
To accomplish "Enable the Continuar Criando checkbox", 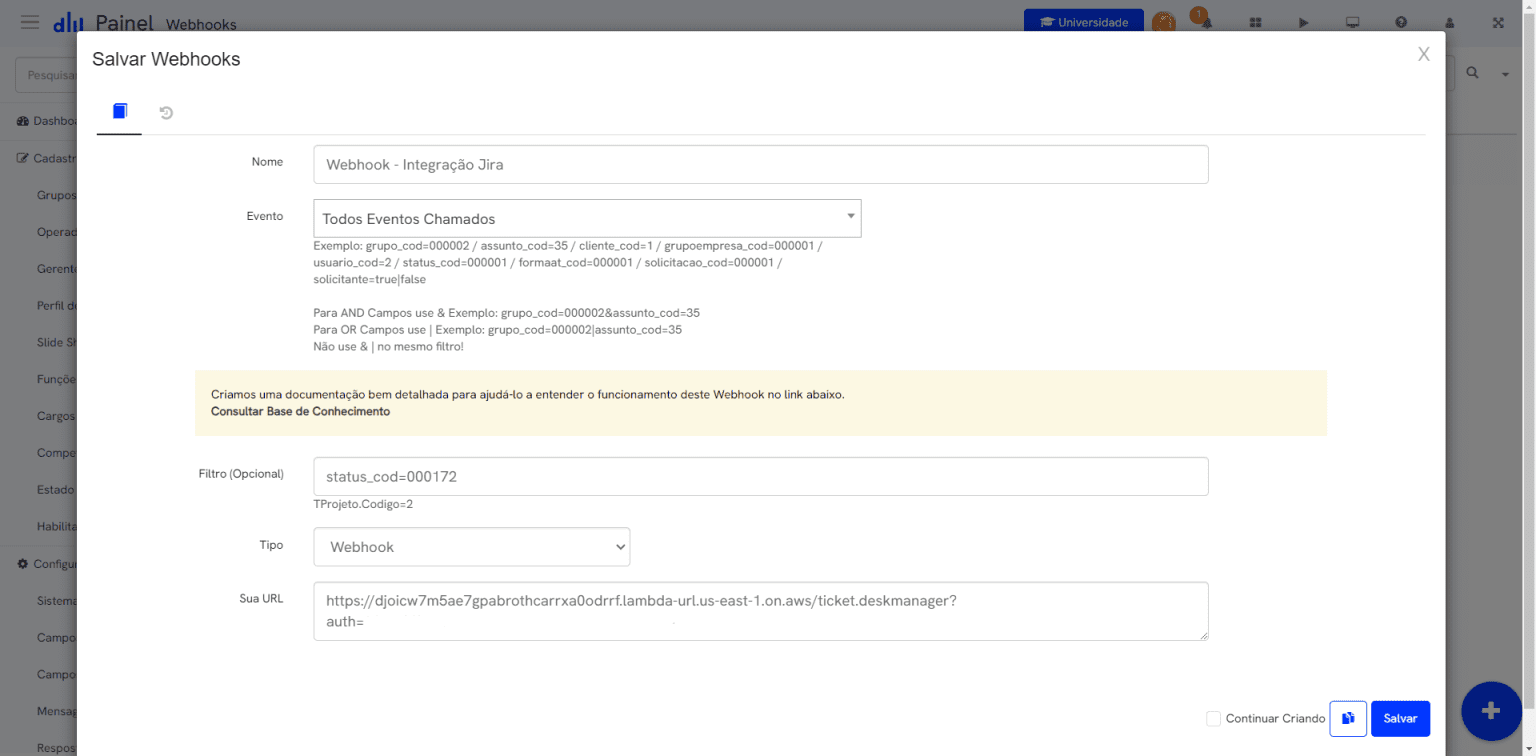I will [1213, 718].
